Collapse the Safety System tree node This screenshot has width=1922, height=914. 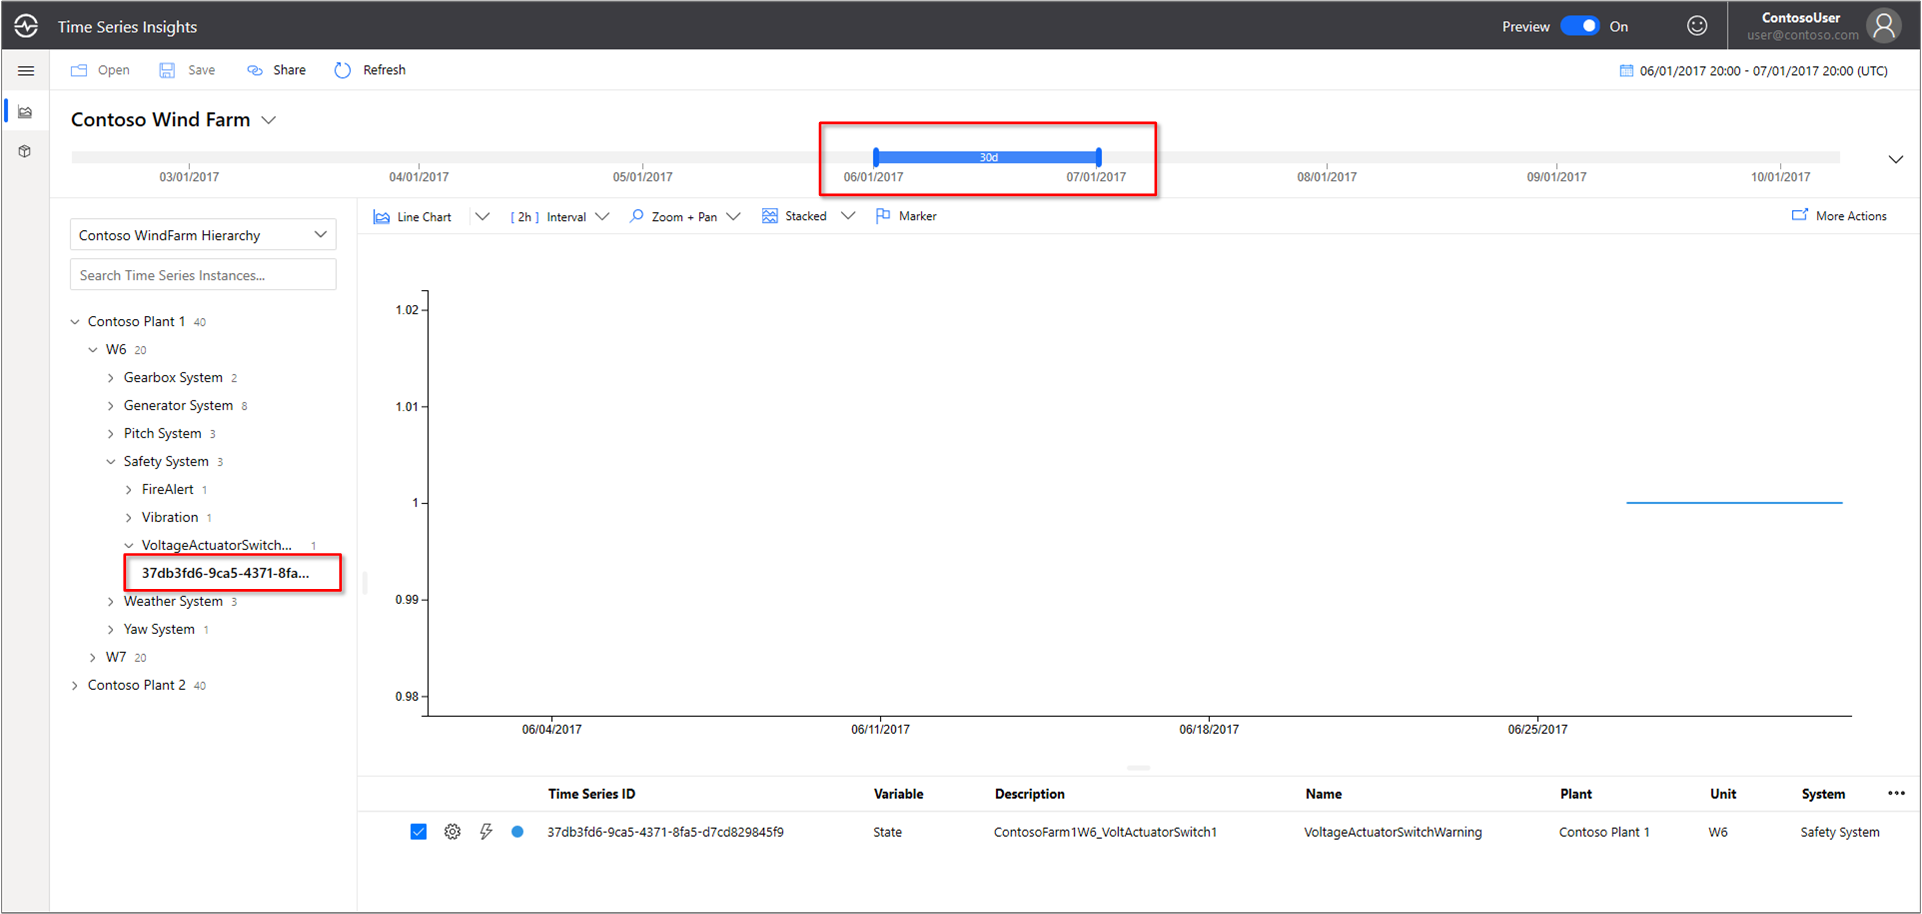click(110, 461)
